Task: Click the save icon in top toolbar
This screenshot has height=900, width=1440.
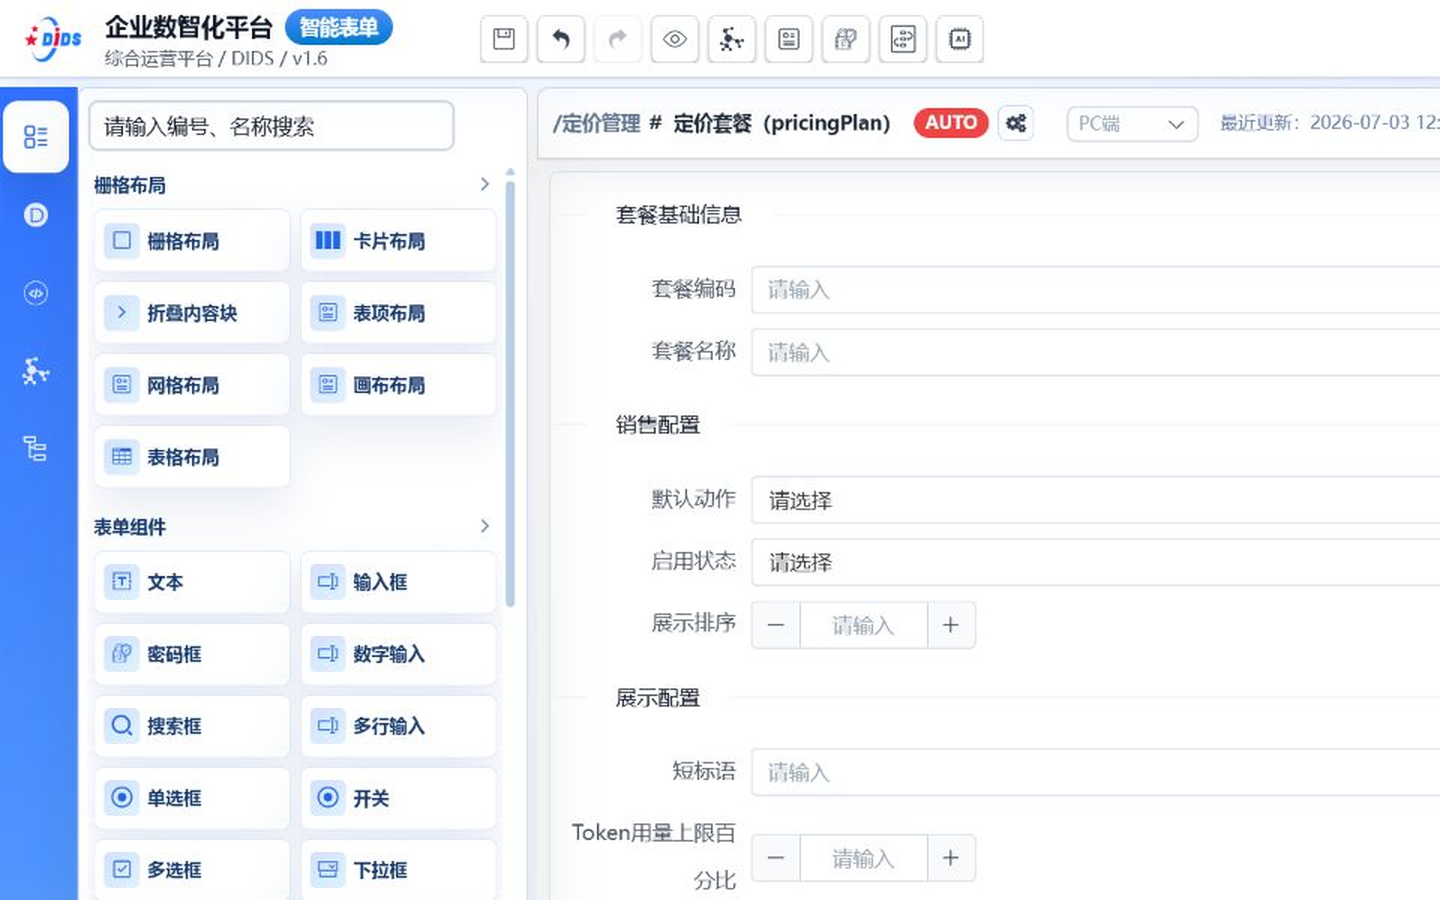Action: [x=504, y=39]
